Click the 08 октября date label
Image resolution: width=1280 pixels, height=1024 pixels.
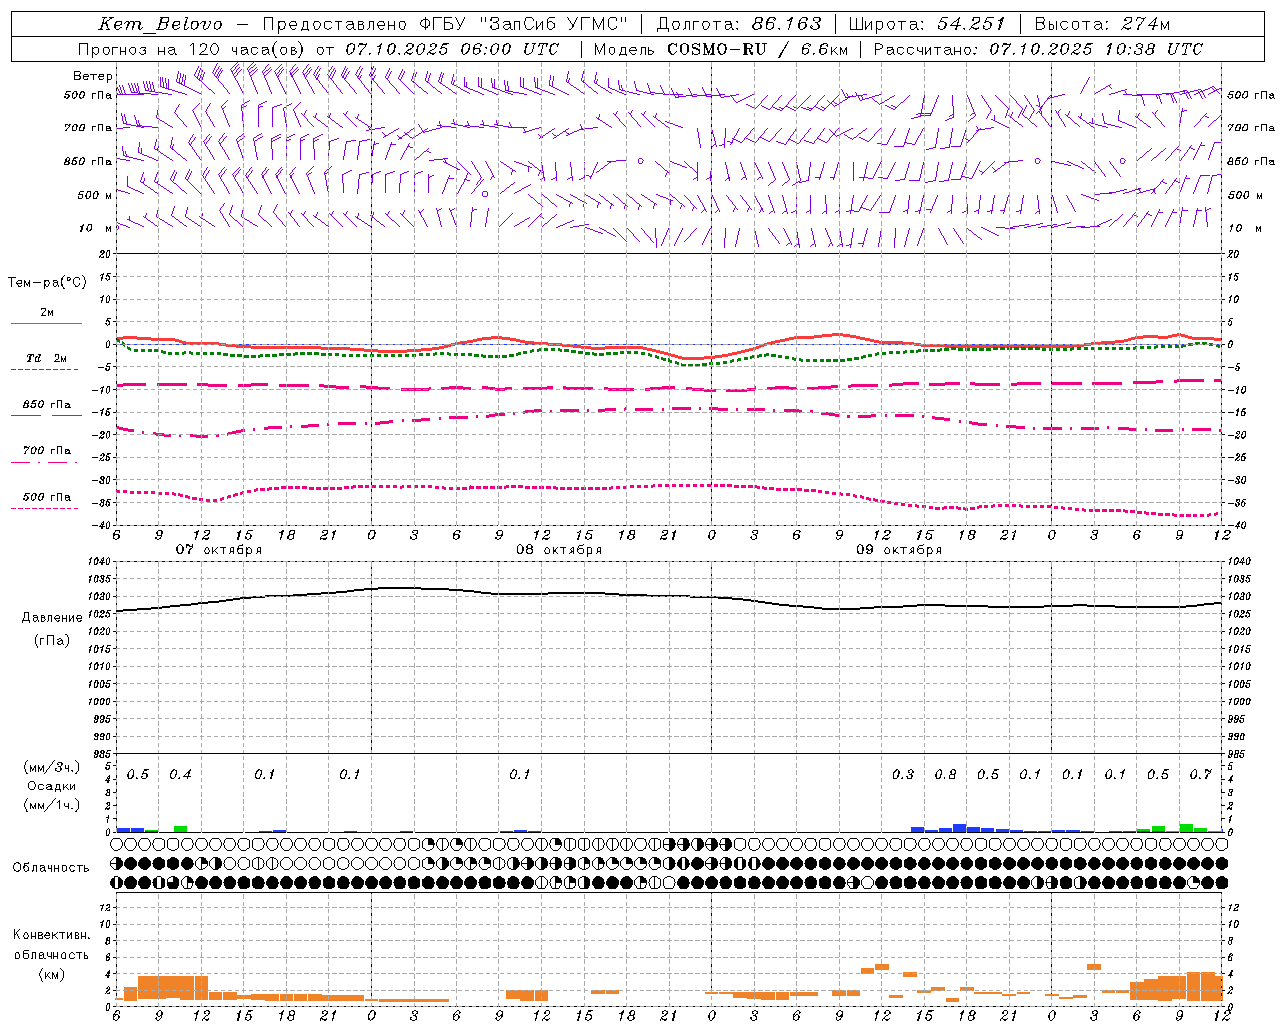[x=559, y=550]
